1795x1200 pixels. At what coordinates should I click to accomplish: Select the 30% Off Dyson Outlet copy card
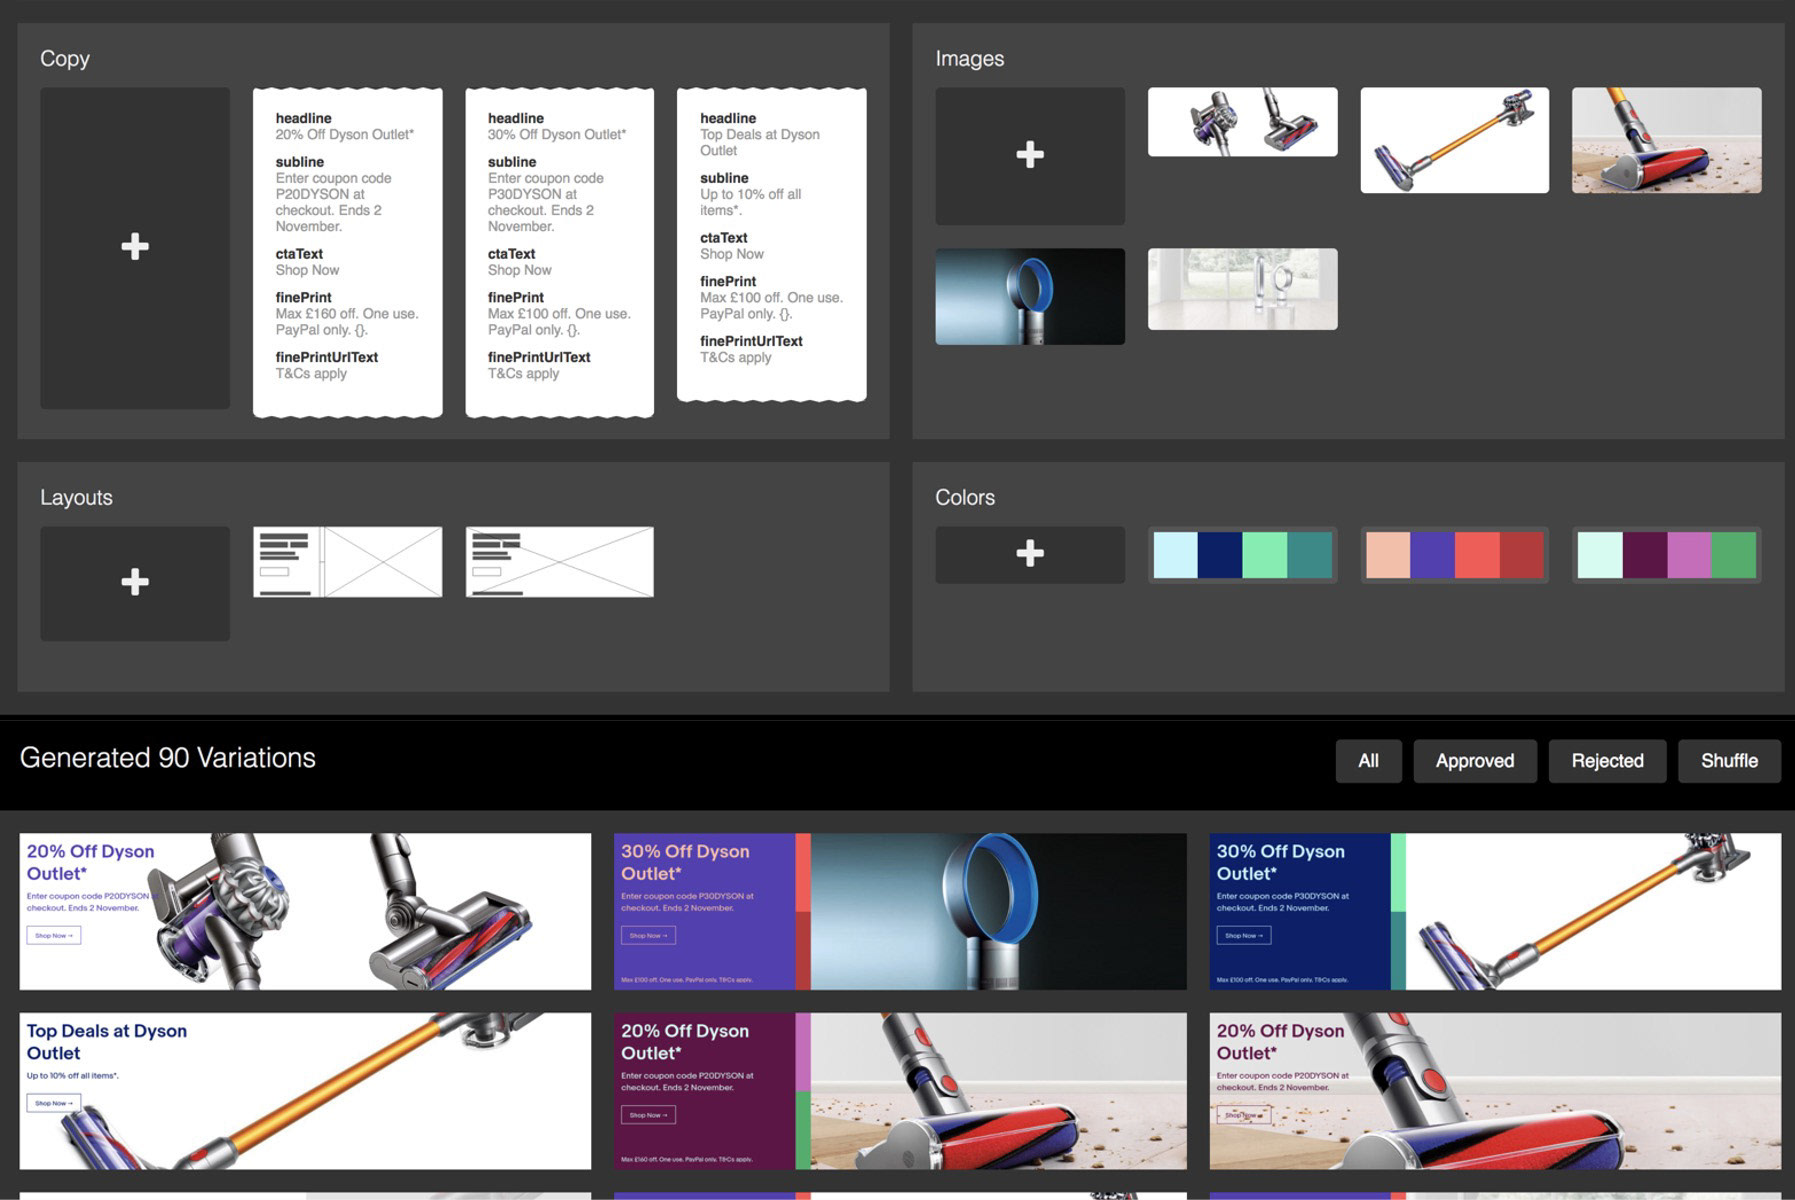560,252
